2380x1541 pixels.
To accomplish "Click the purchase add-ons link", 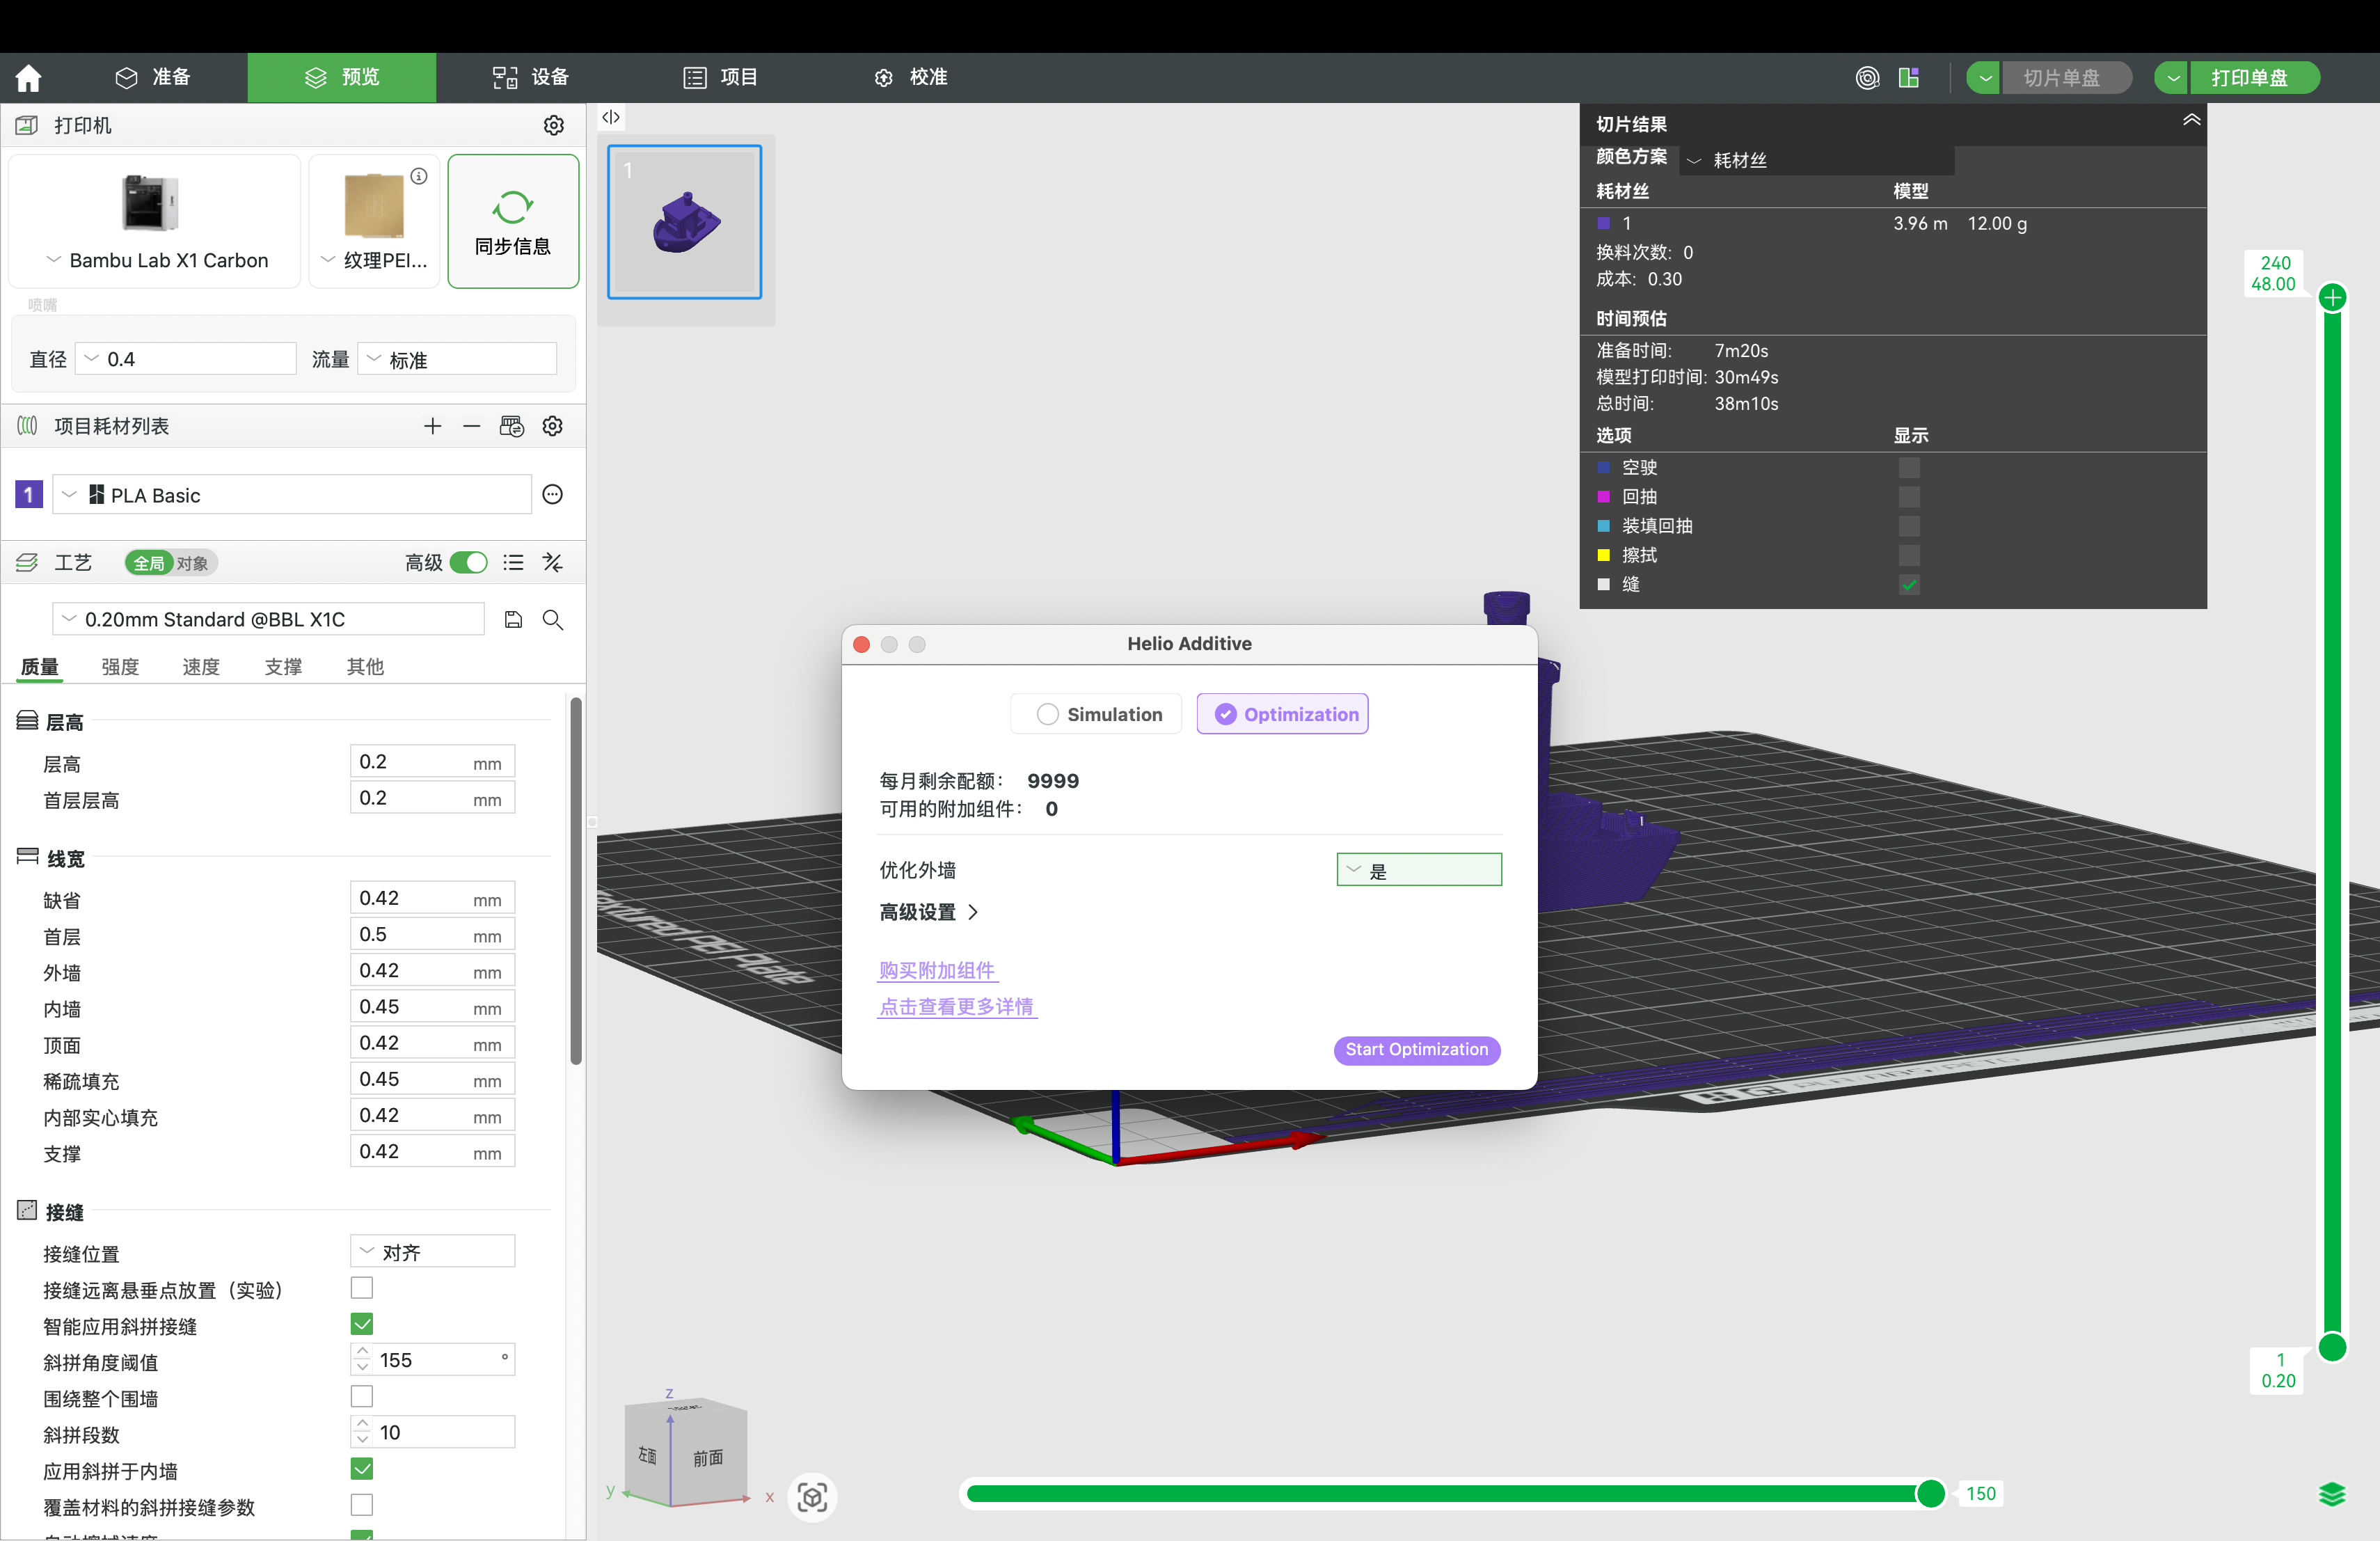I will [937, 970].
